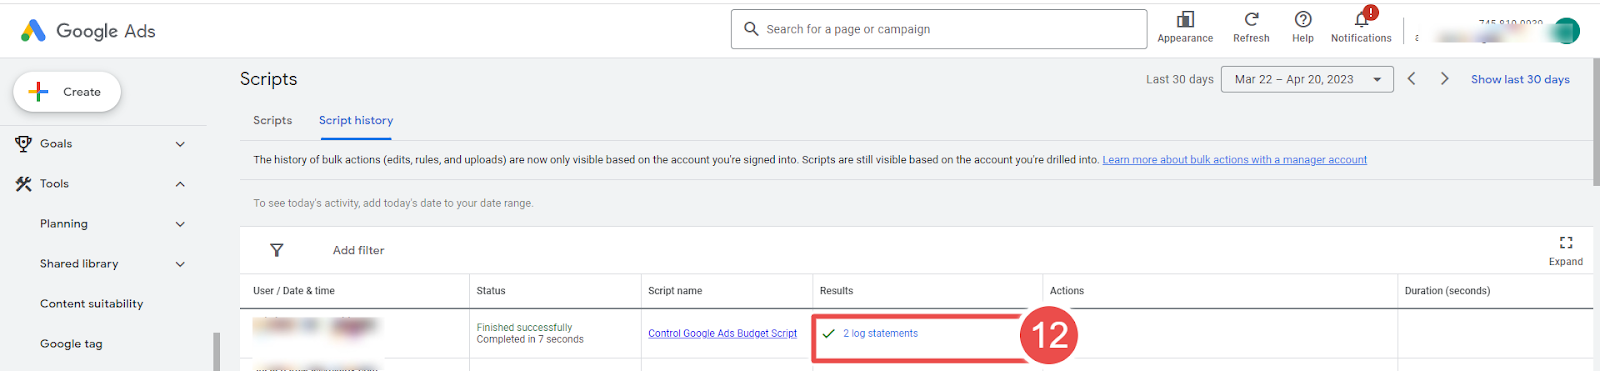Viewport: 1600px width, 371px height.
Task: Switch to the Scripts tab
Action: 273,120
